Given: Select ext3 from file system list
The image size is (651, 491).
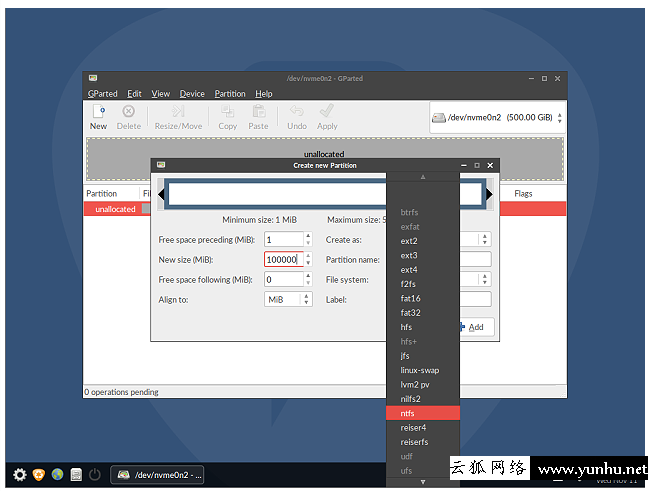Looking at the screenshot, I should [423, 255].
